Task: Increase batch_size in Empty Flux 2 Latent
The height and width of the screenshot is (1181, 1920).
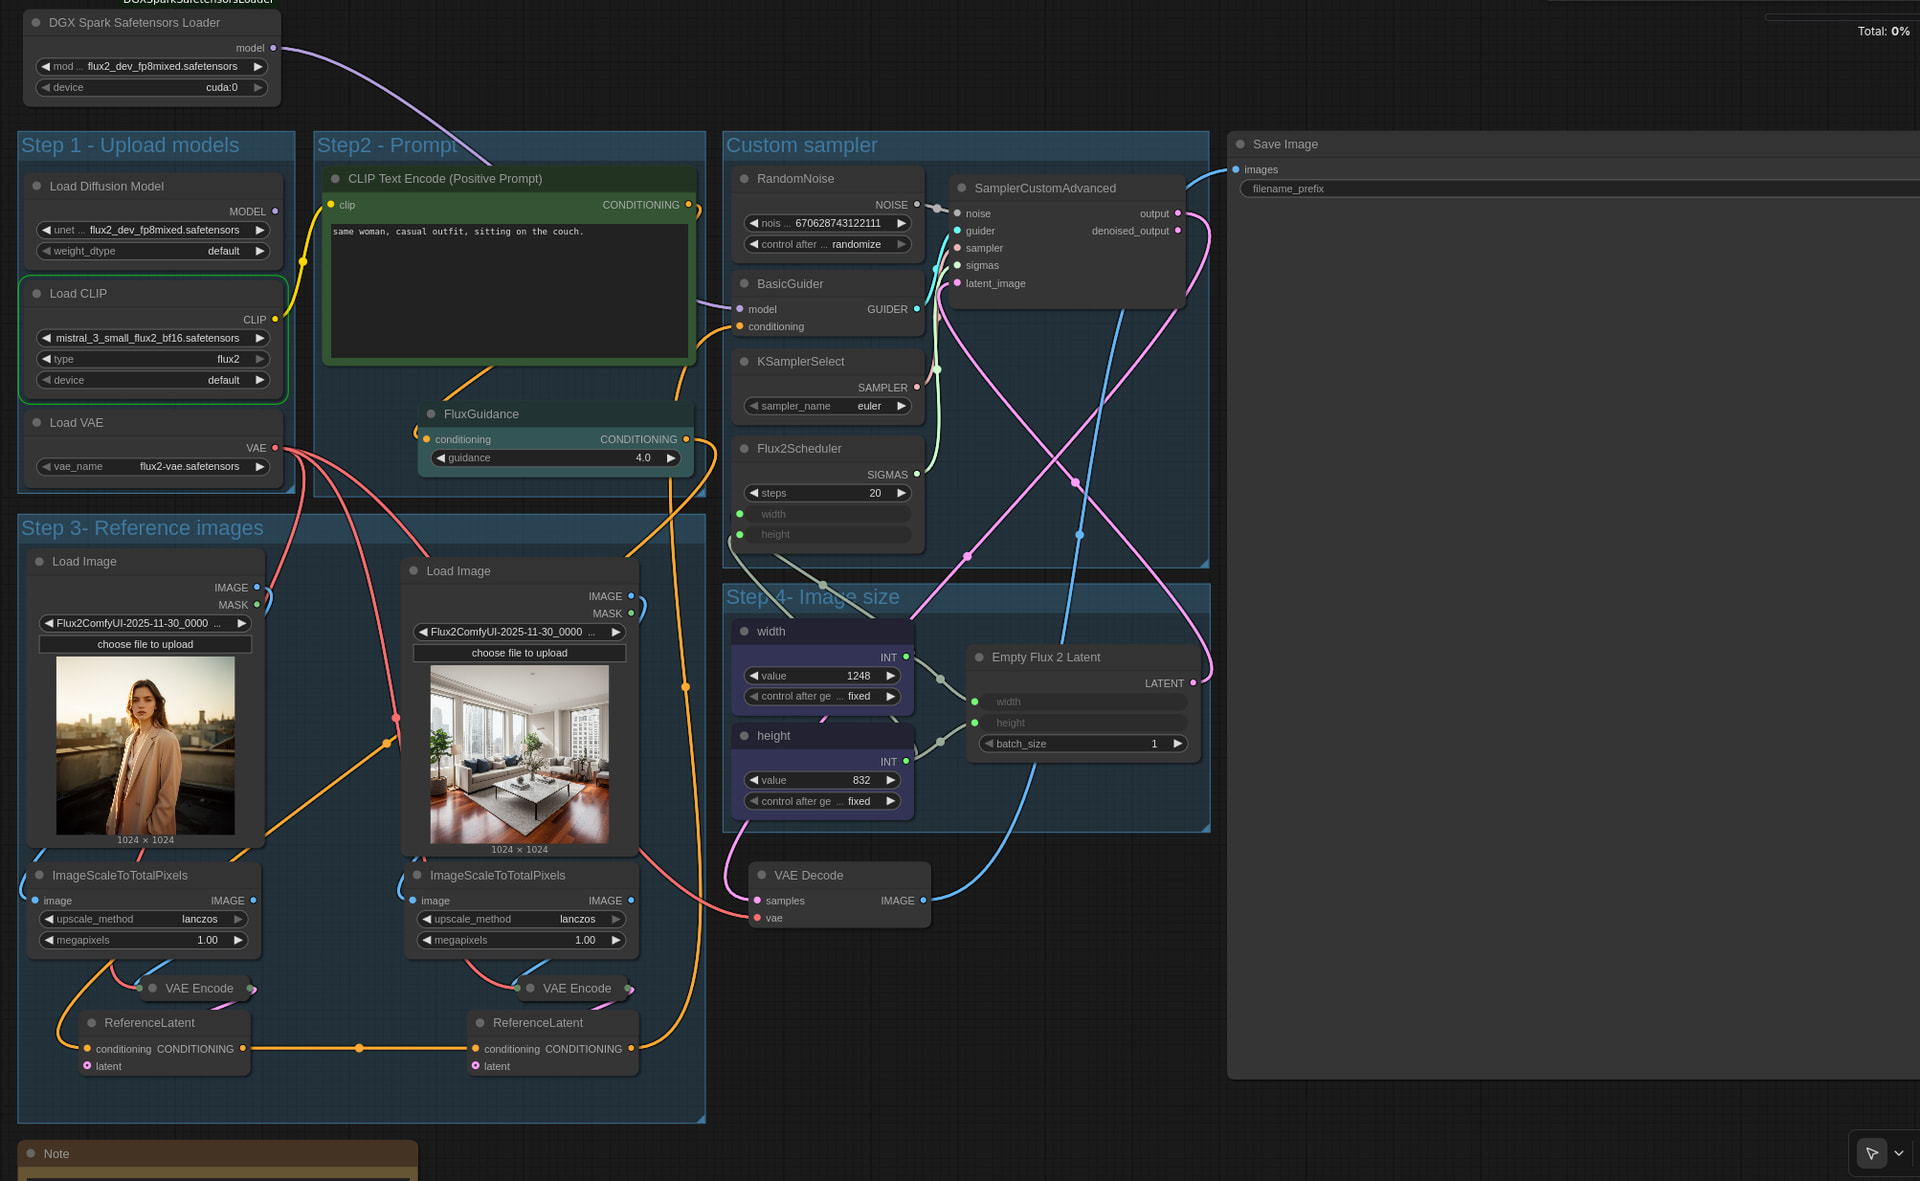Action: coord(1178,744)
